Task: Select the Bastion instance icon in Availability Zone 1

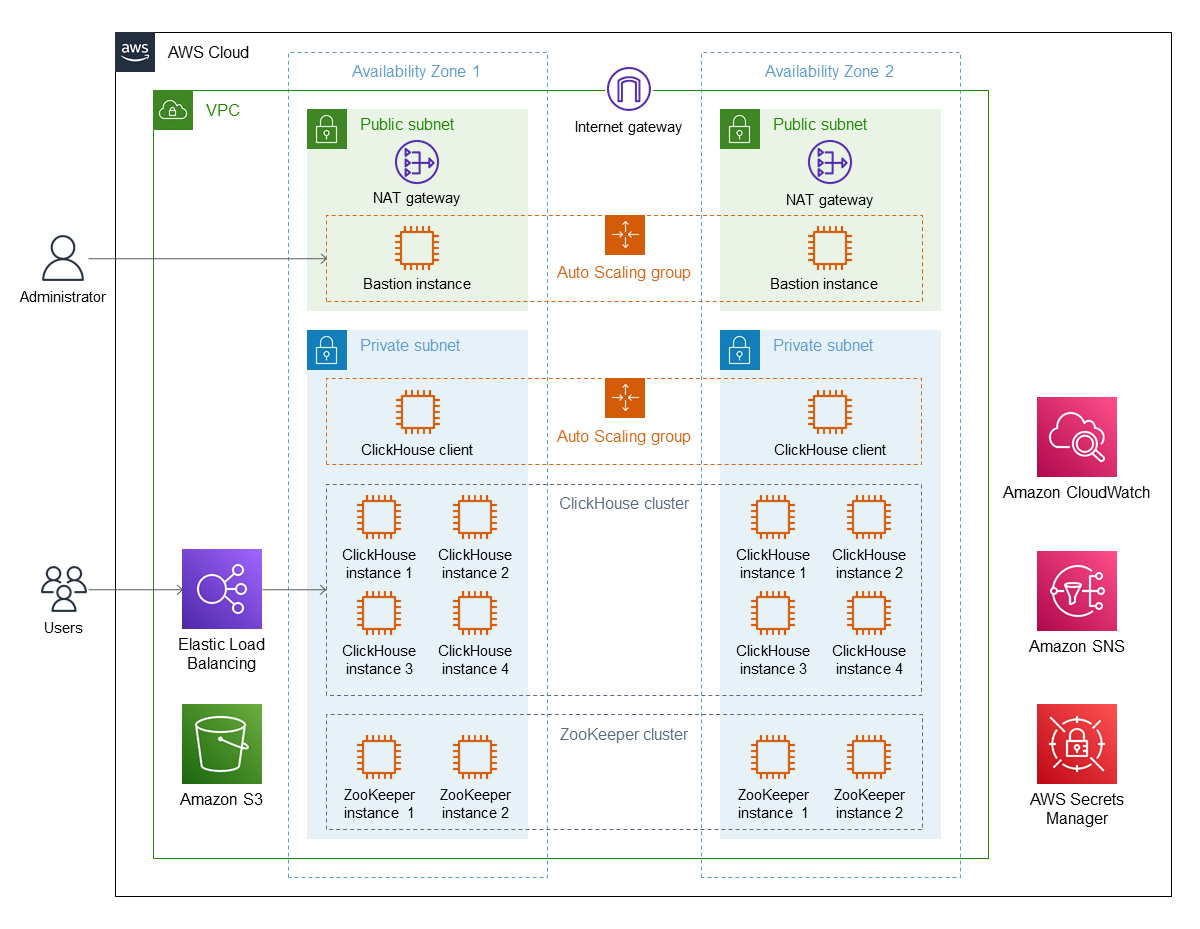Action: 417,247
